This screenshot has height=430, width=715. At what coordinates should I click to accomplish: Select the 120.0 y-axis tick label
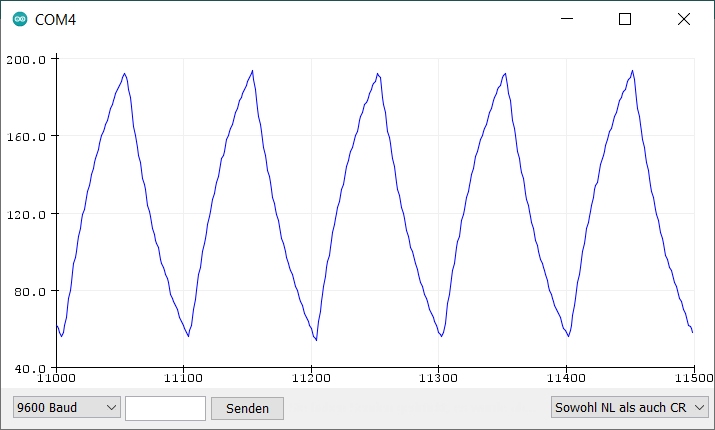tap(28, 214)
